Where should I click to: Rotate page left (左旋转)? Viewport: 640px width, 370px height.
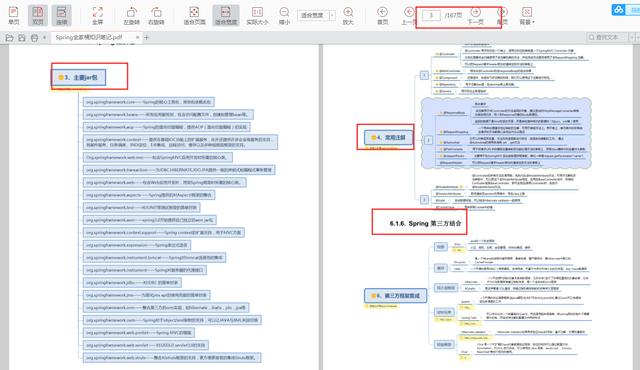click(x=131, y=16)
